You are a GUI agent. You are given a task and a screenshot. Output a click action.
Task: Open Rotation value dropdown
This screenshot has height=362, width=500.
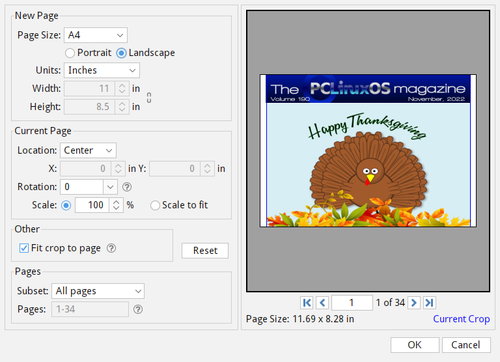point(110,187)
